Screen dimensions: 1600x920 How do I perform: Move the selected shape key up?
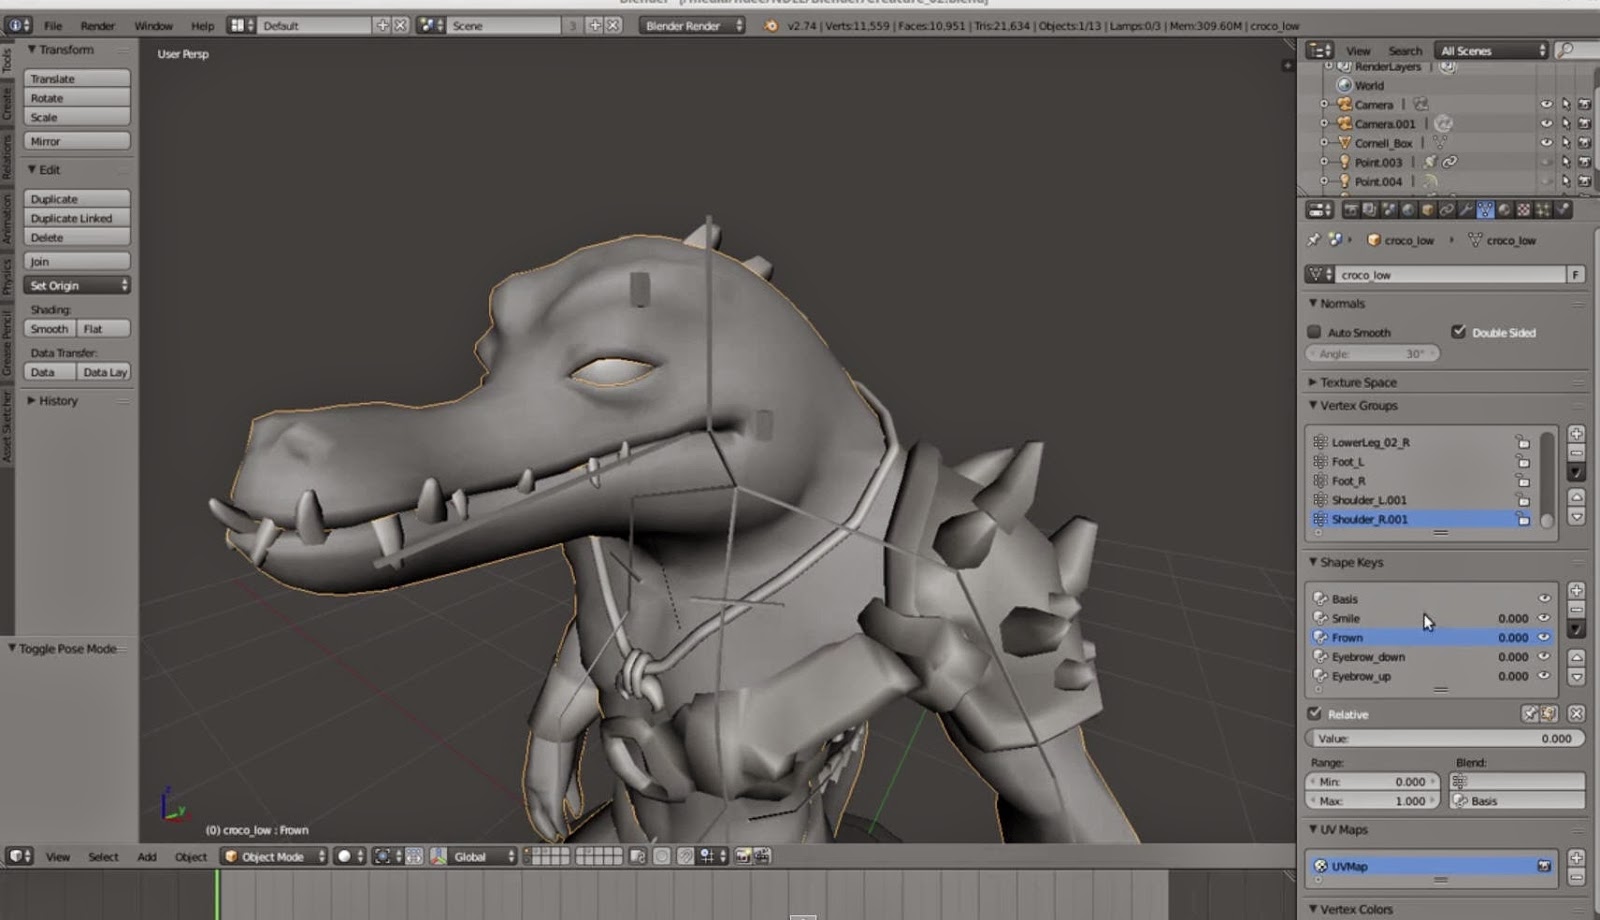[1576, 657]
